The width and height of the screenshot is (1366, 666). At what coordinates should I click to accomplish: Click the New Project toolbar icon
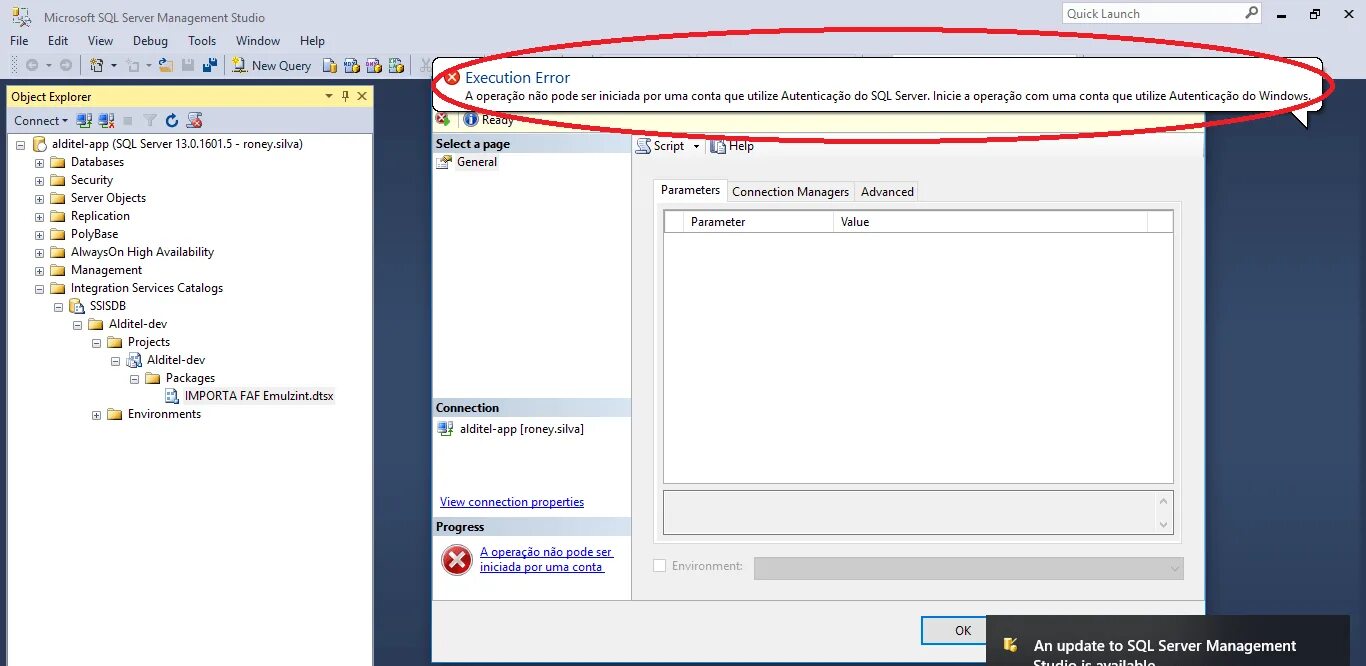96,65
